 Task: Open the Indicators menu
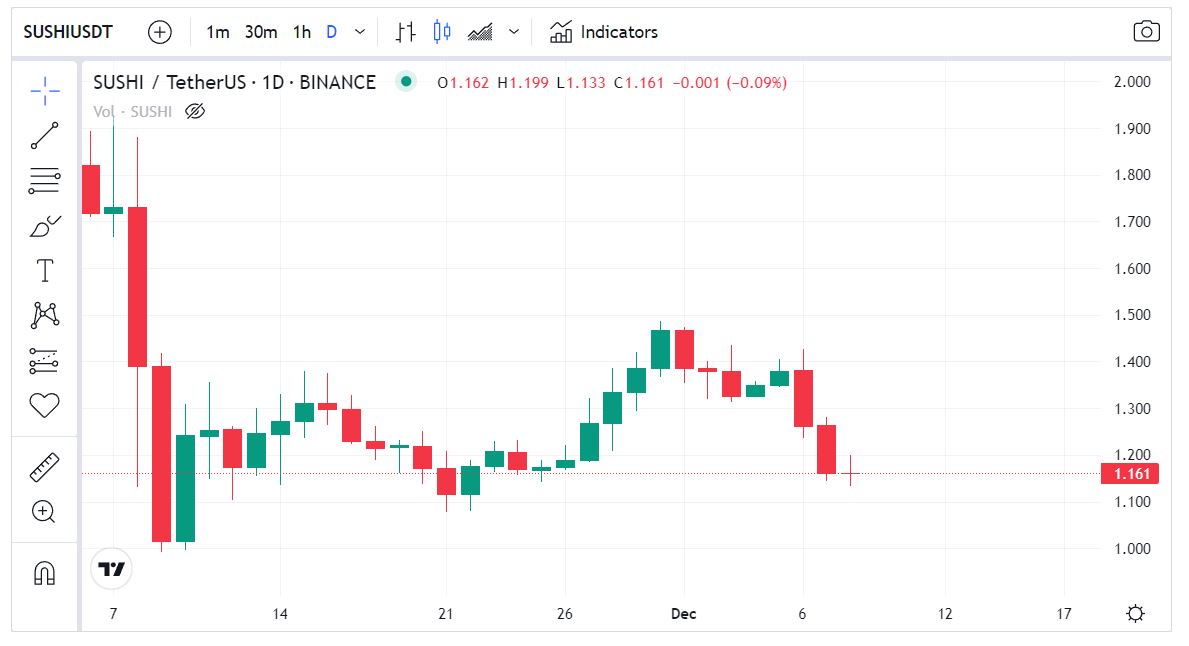tap(604, 32)
